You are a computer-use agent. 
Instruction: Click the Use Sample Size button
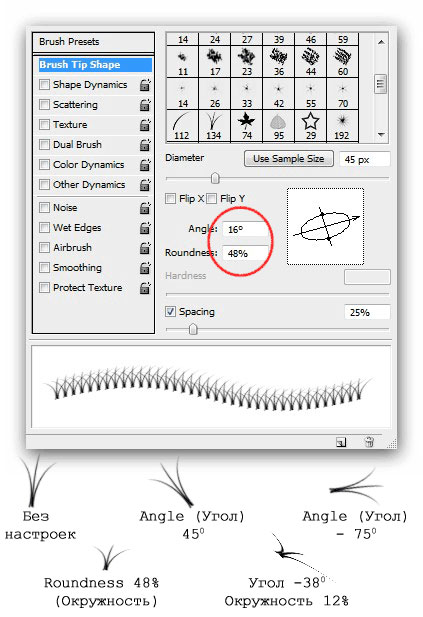[x=289, y=159]
